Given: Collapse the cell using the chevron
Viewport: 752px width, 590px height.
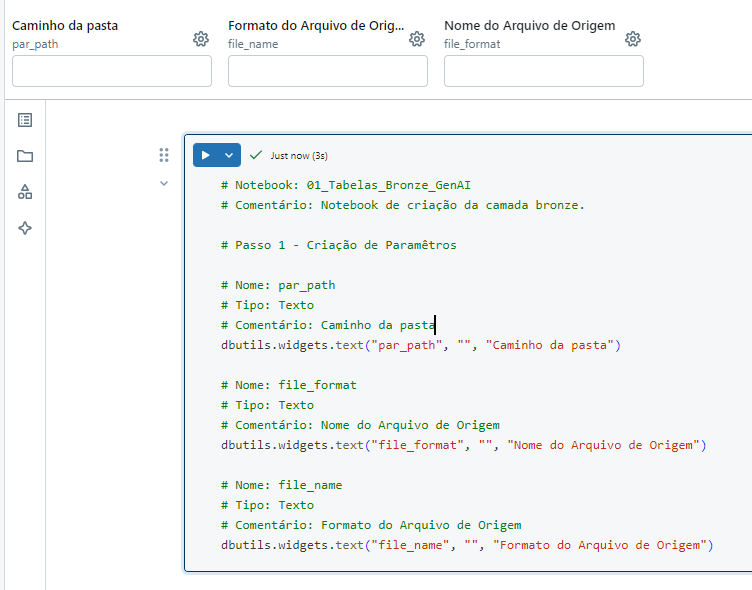Looking at the screenshot, I should click(x=164, y=183).
